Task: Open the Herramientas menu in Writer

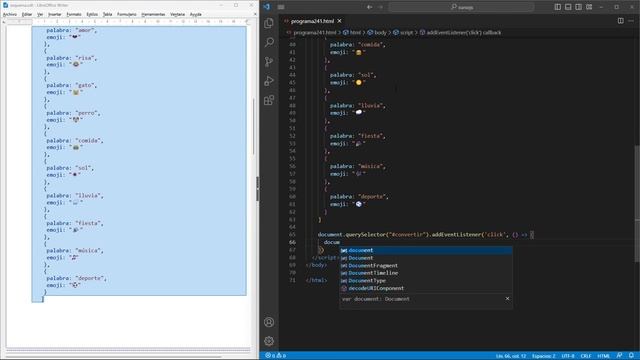Action: 153,14
